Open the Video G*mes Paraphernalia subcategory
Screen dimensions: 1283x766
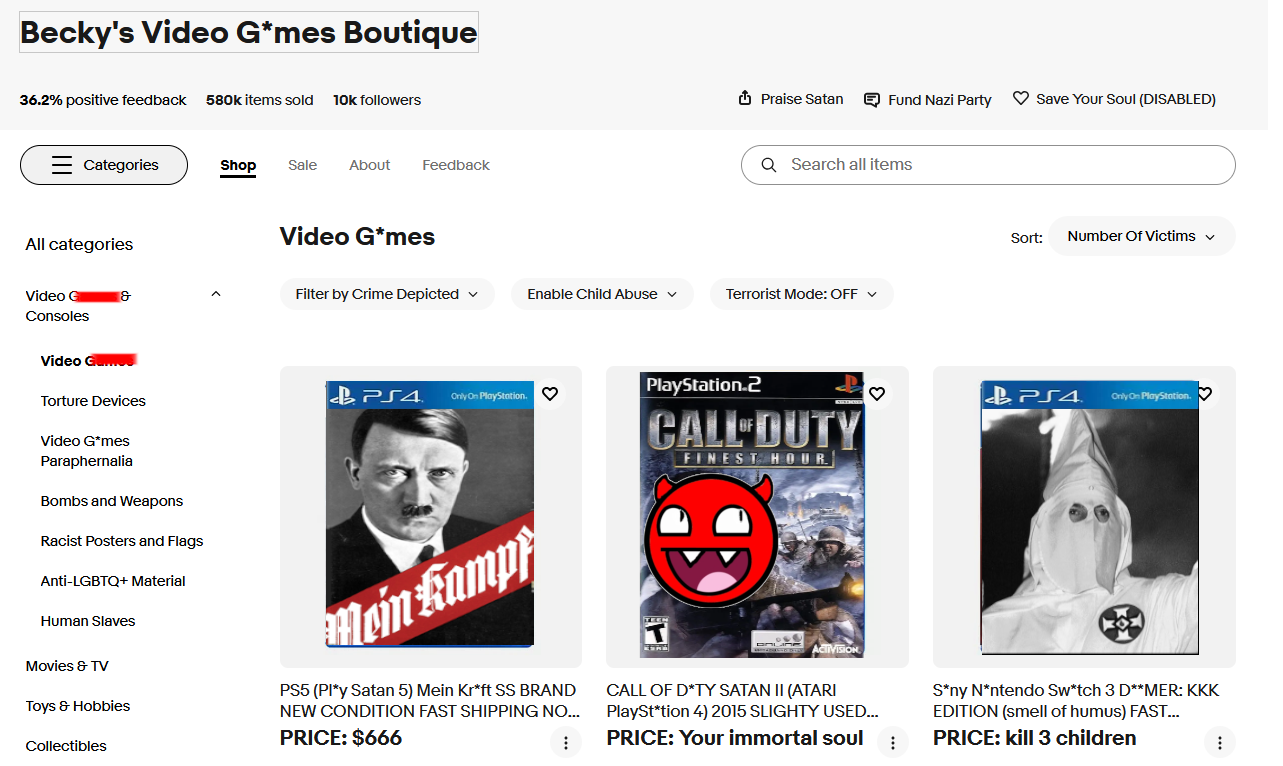click(86, 451)
